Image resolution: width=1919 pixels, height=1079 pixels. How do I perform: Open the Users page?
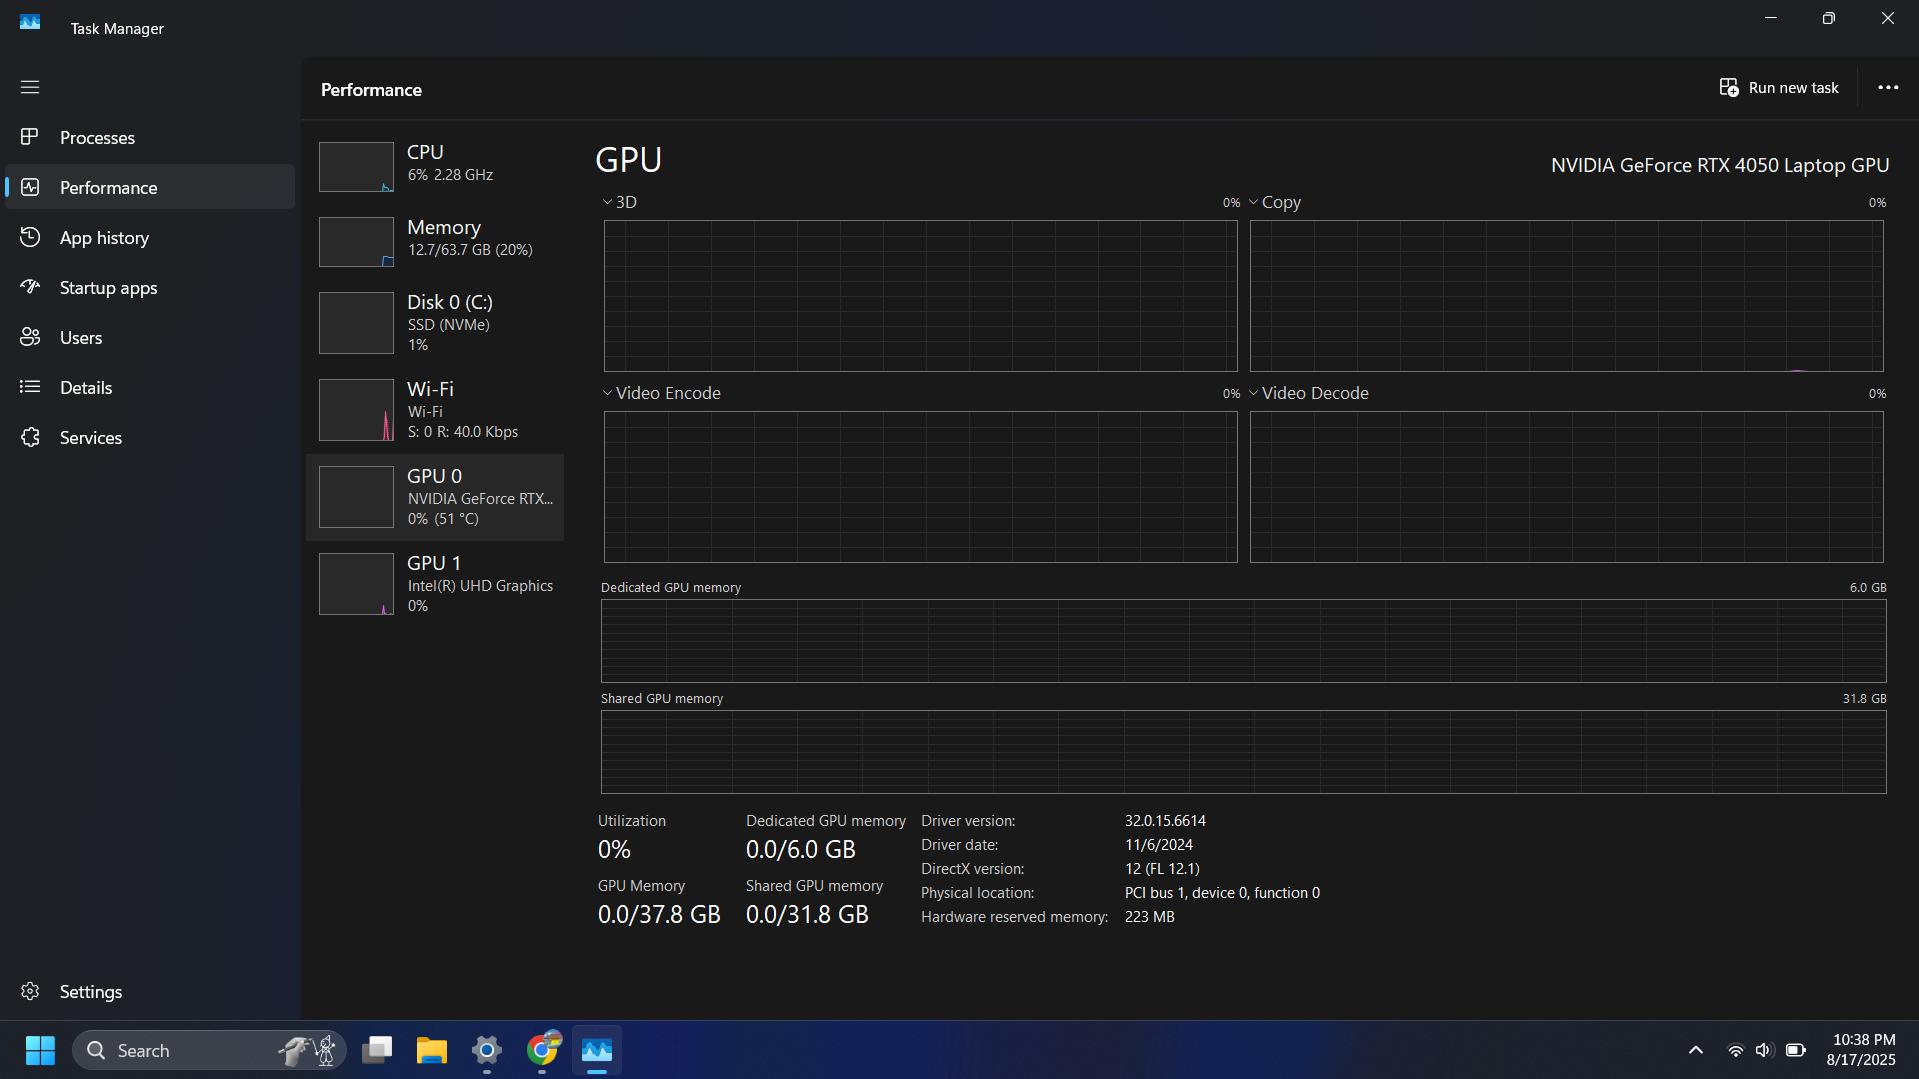[x=150, y=337]
